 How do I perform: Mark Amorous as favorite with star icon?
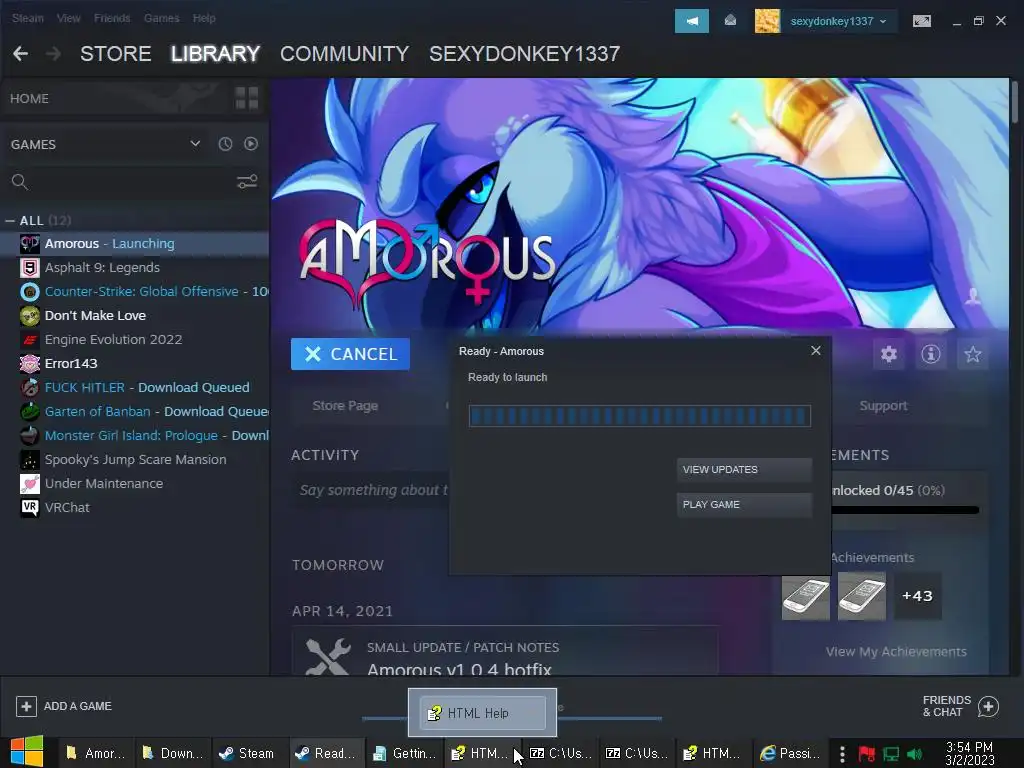pos(972,354)
